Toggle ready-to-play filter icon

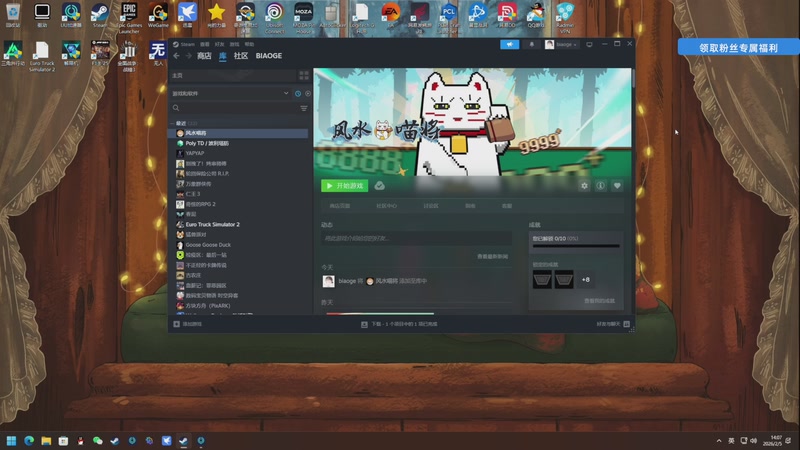pyautogui.click(x=308, y=94)
